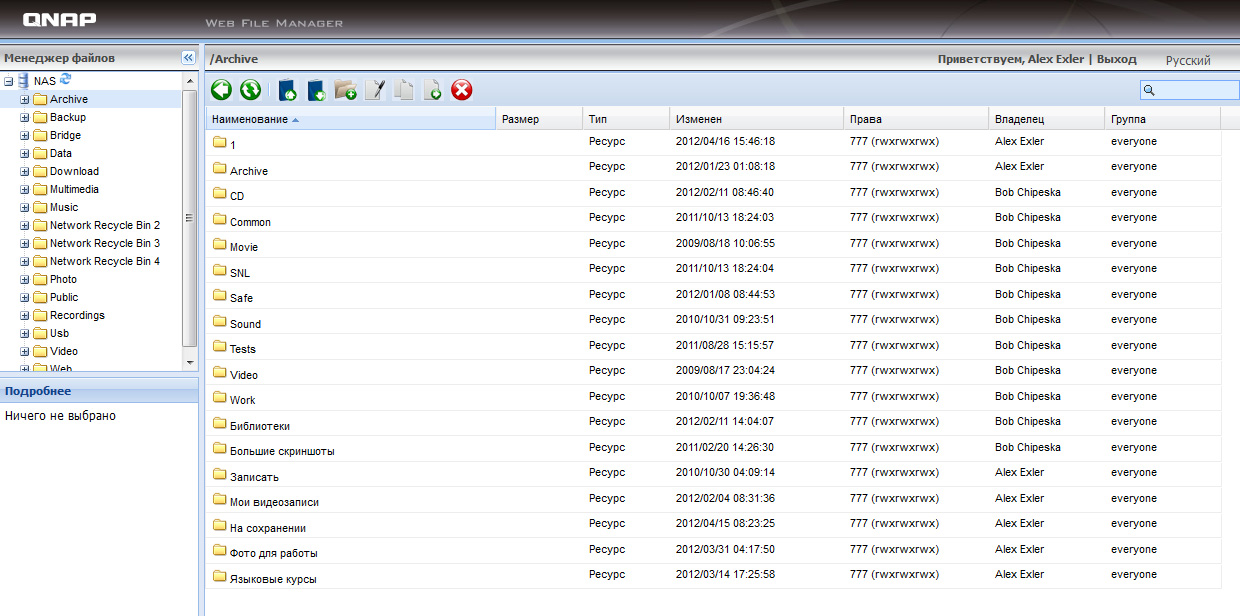The height and width of the screenshot is (616, 1240).
Task: Open the Русский language selector
Action: (x=1188, y=61)
